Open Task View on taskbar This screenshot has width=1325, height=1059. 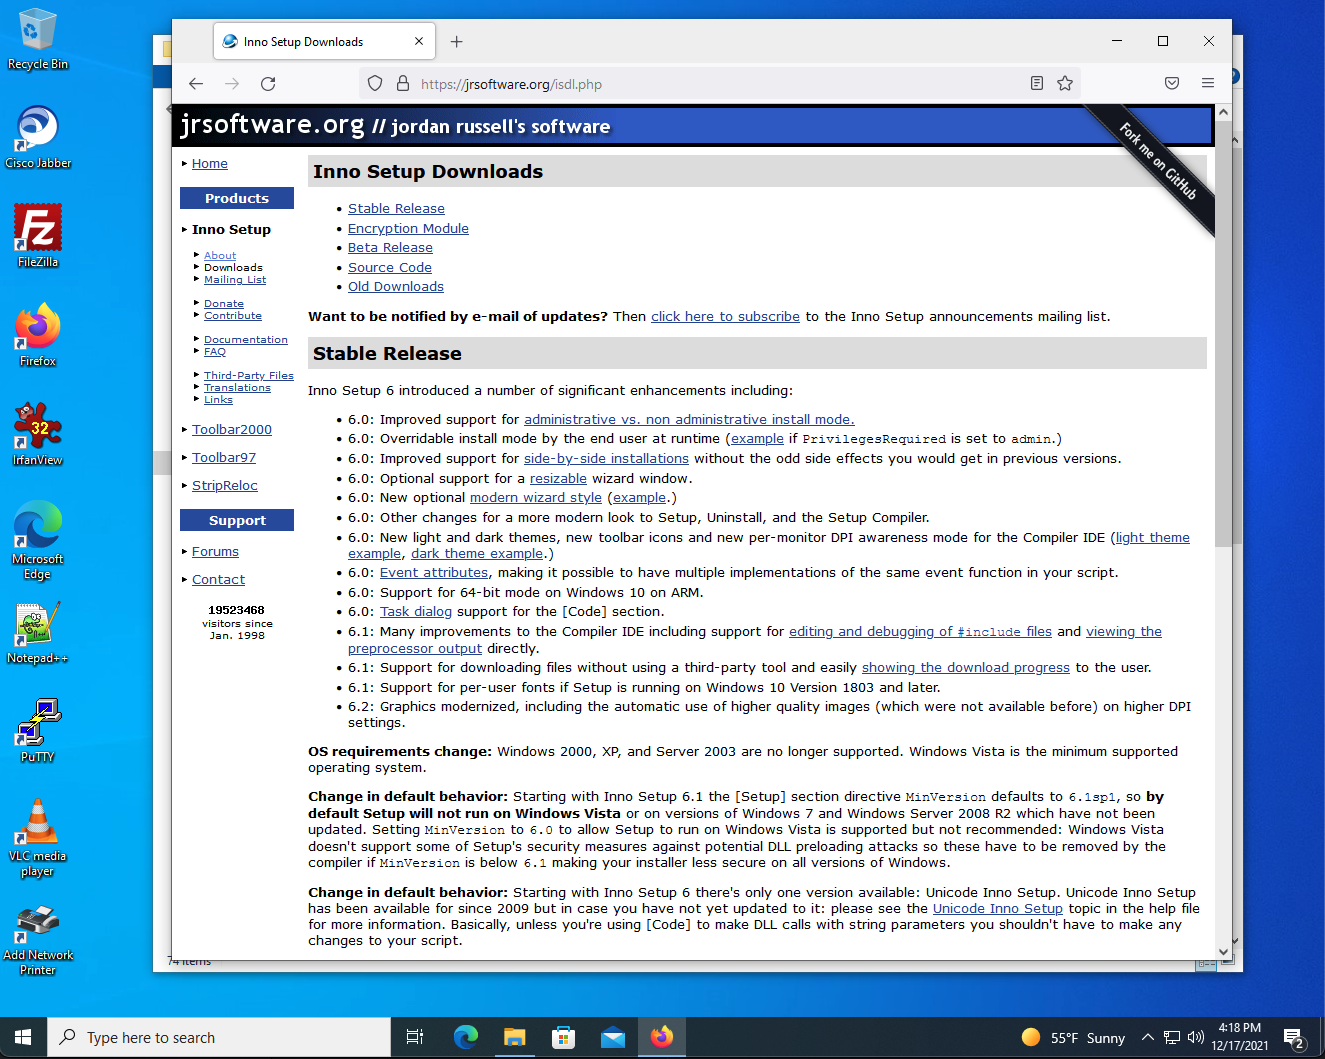tap(415, 1038)
